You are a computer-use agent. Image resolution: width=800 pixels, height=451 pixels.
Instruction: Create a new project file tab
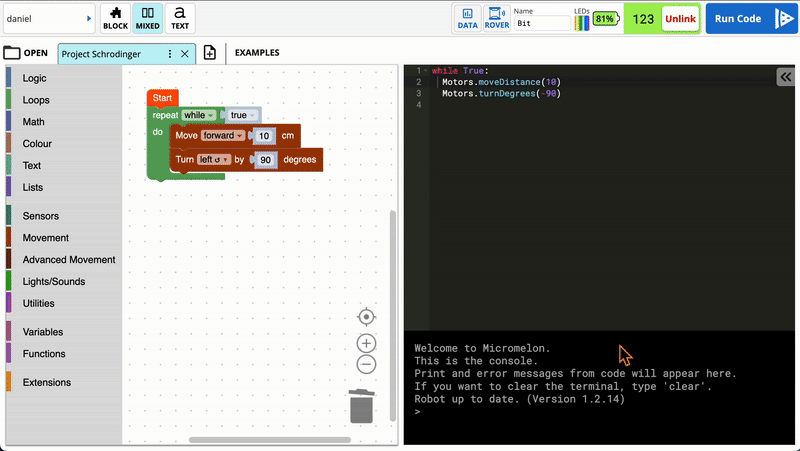point(210,53)
